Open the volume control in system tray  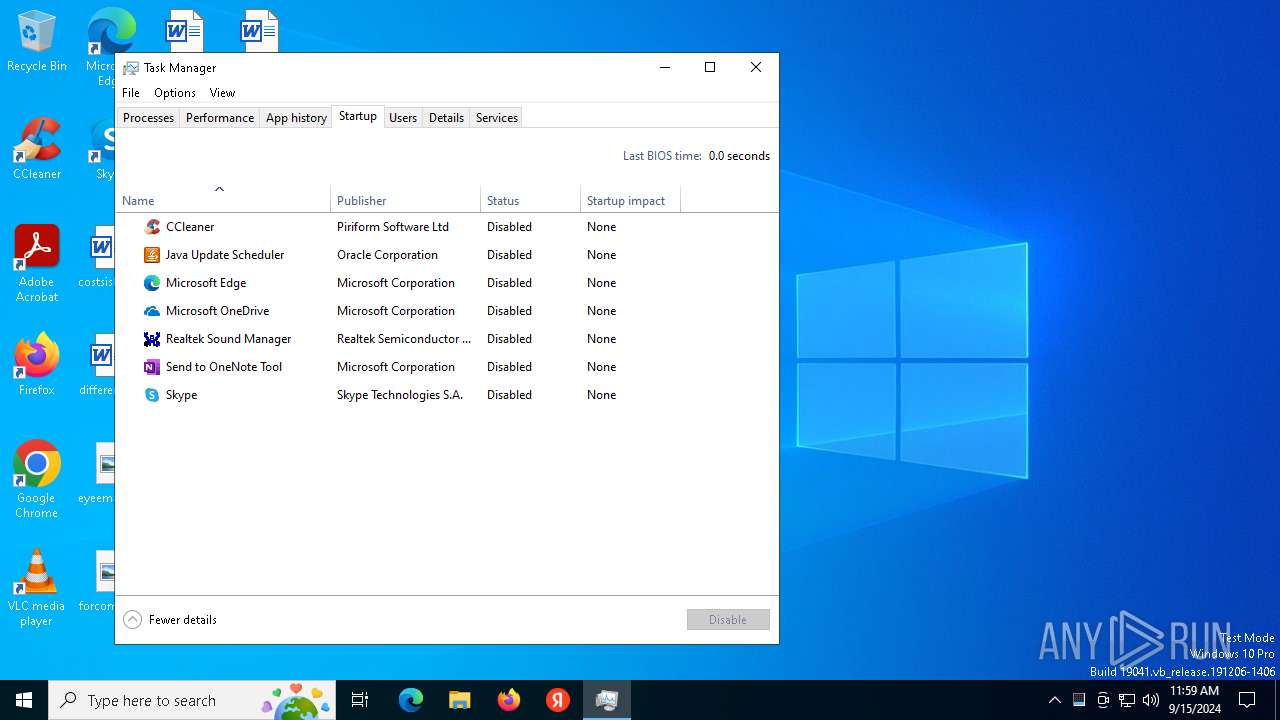1151,700
